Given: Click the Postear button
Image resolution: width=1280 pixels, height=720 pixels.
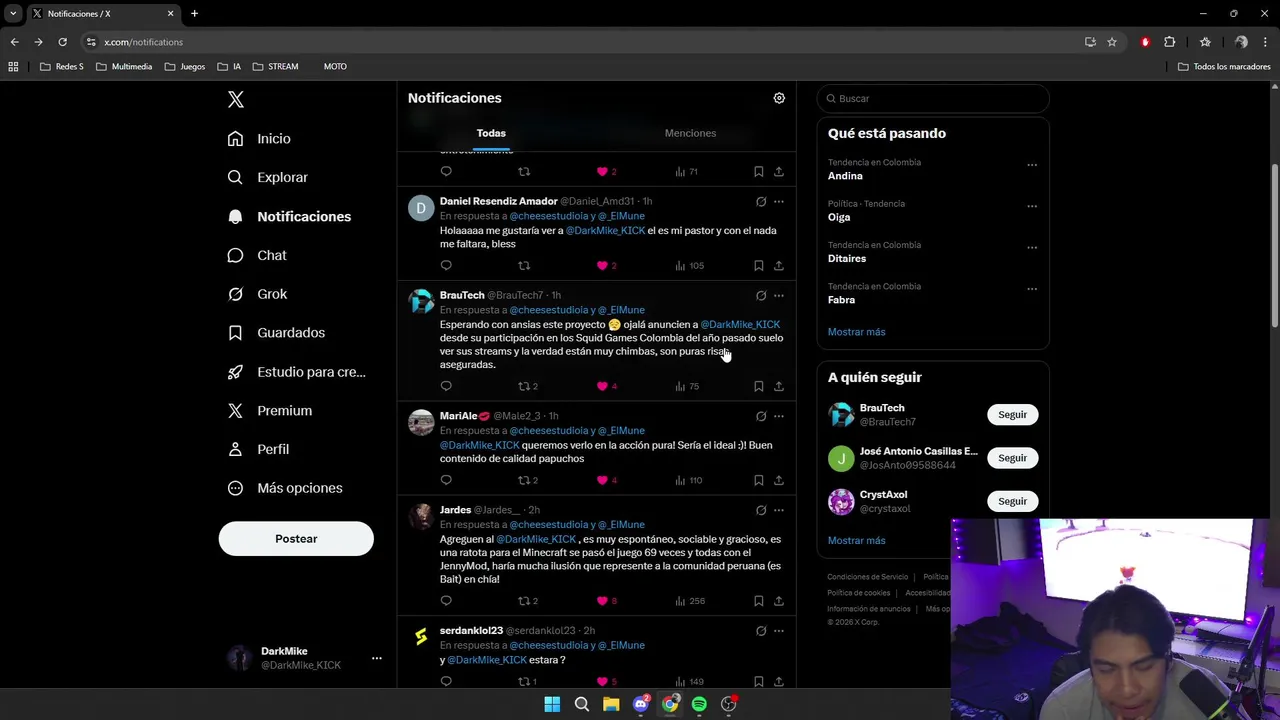Looking at the screenshot, I should pyautogui.click(x=296, y=539).
